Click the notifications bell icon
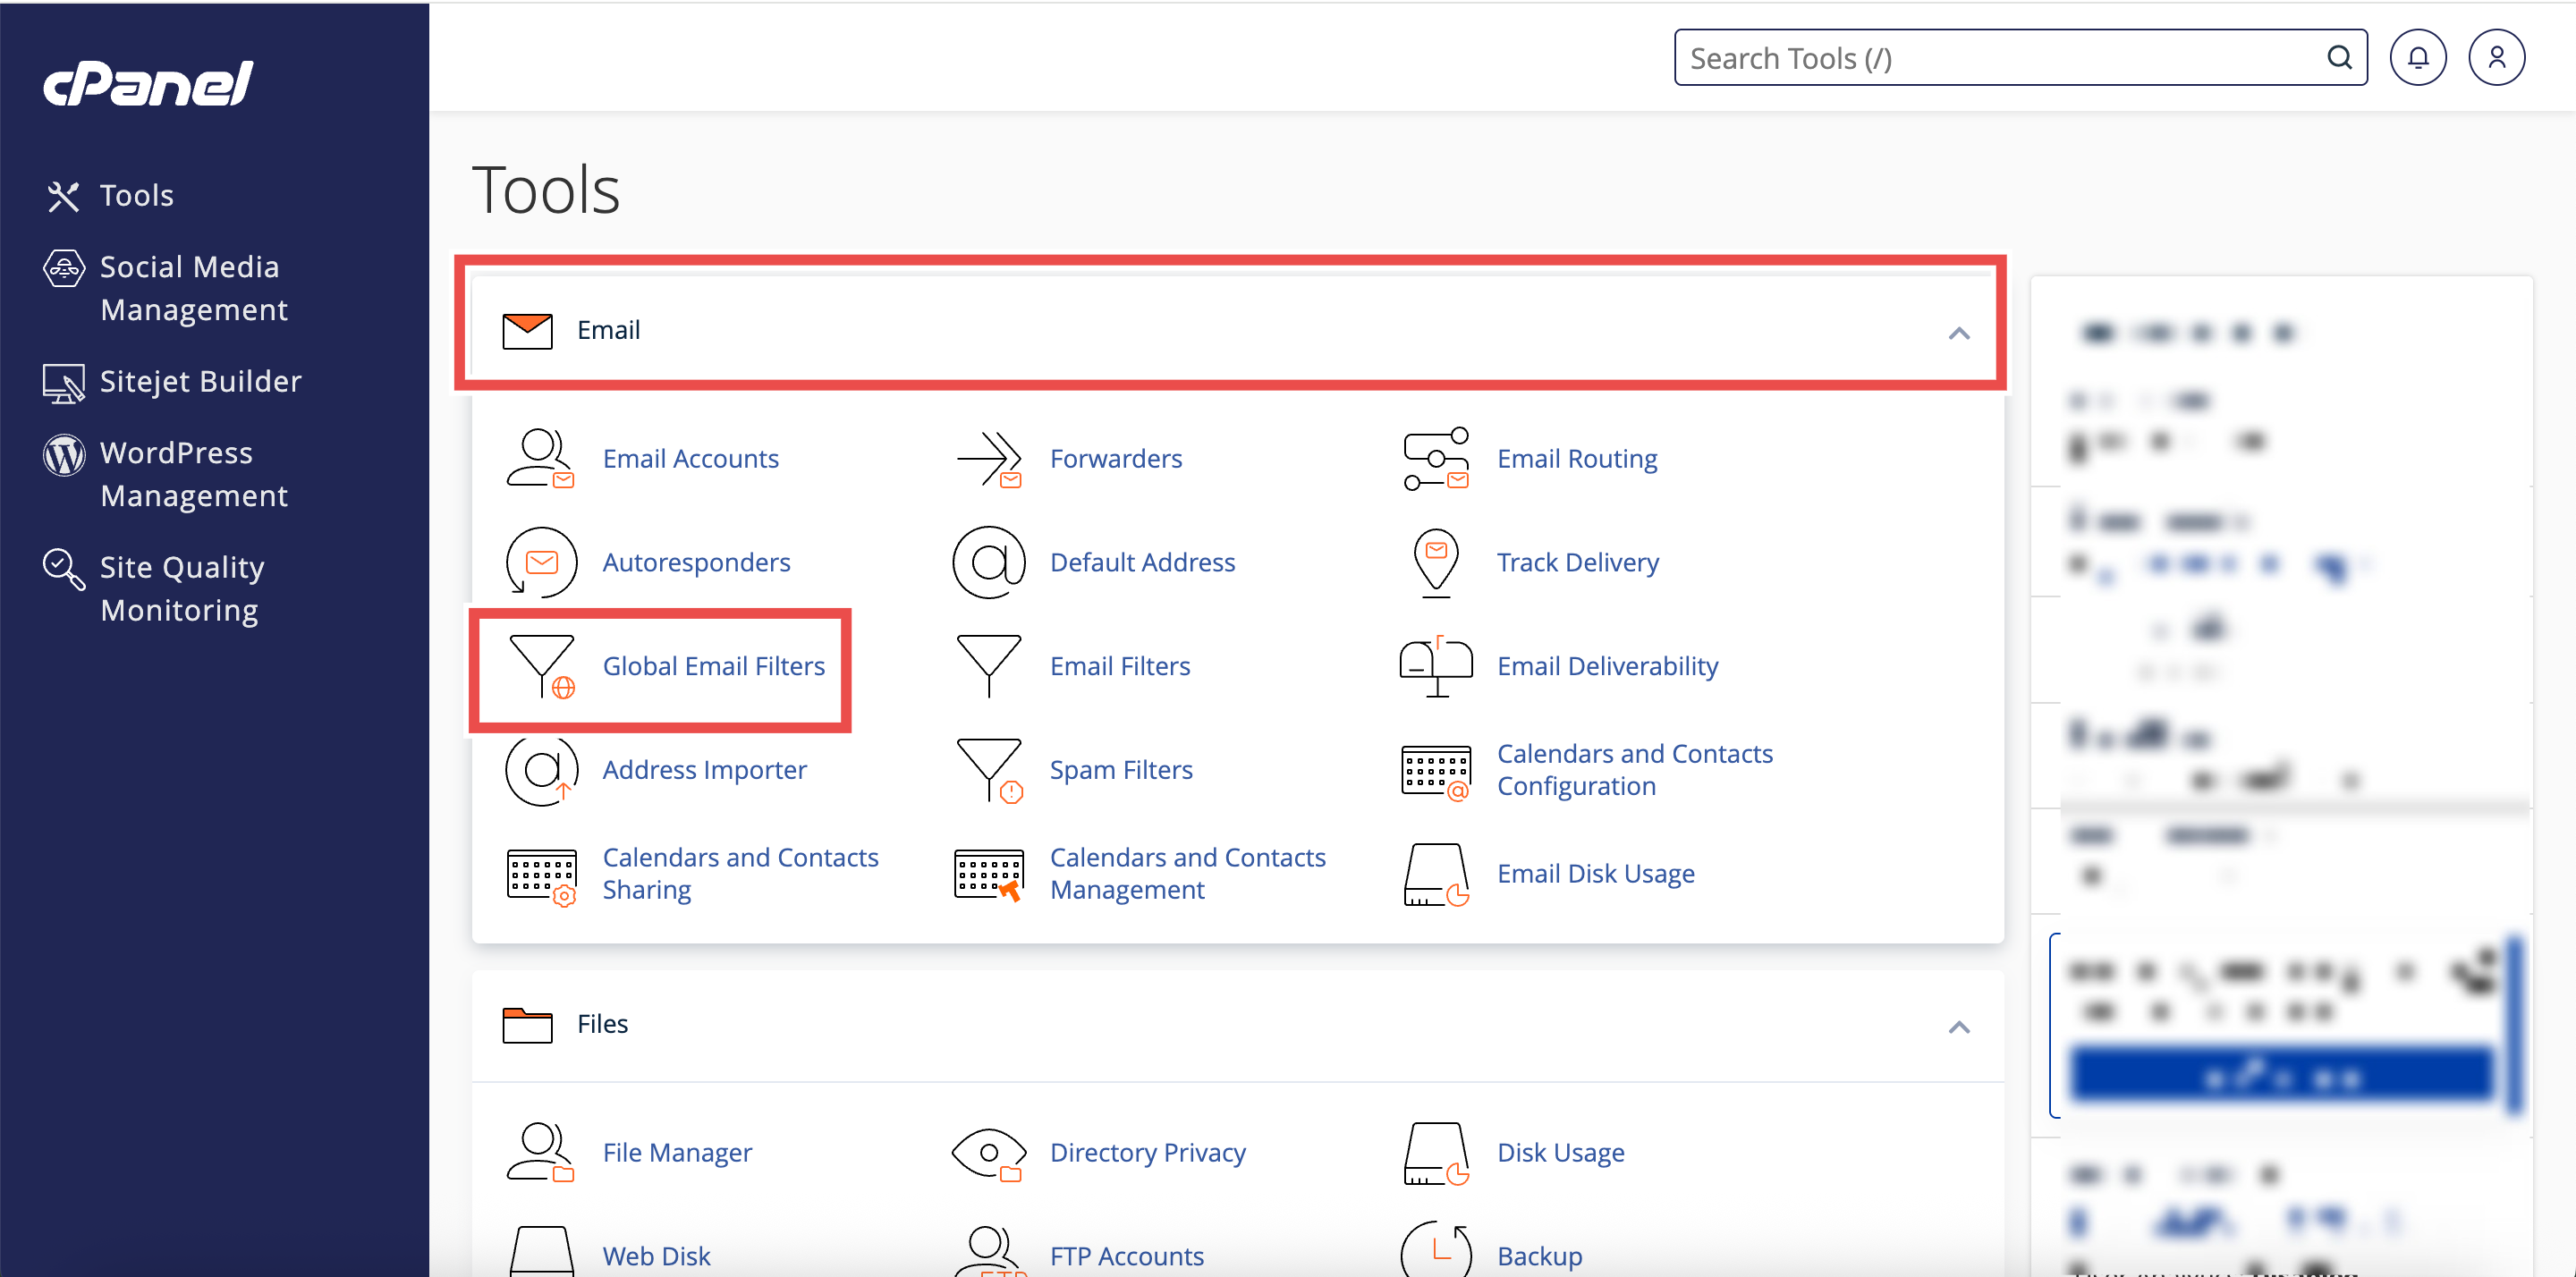 click(x=2417, y=58)
